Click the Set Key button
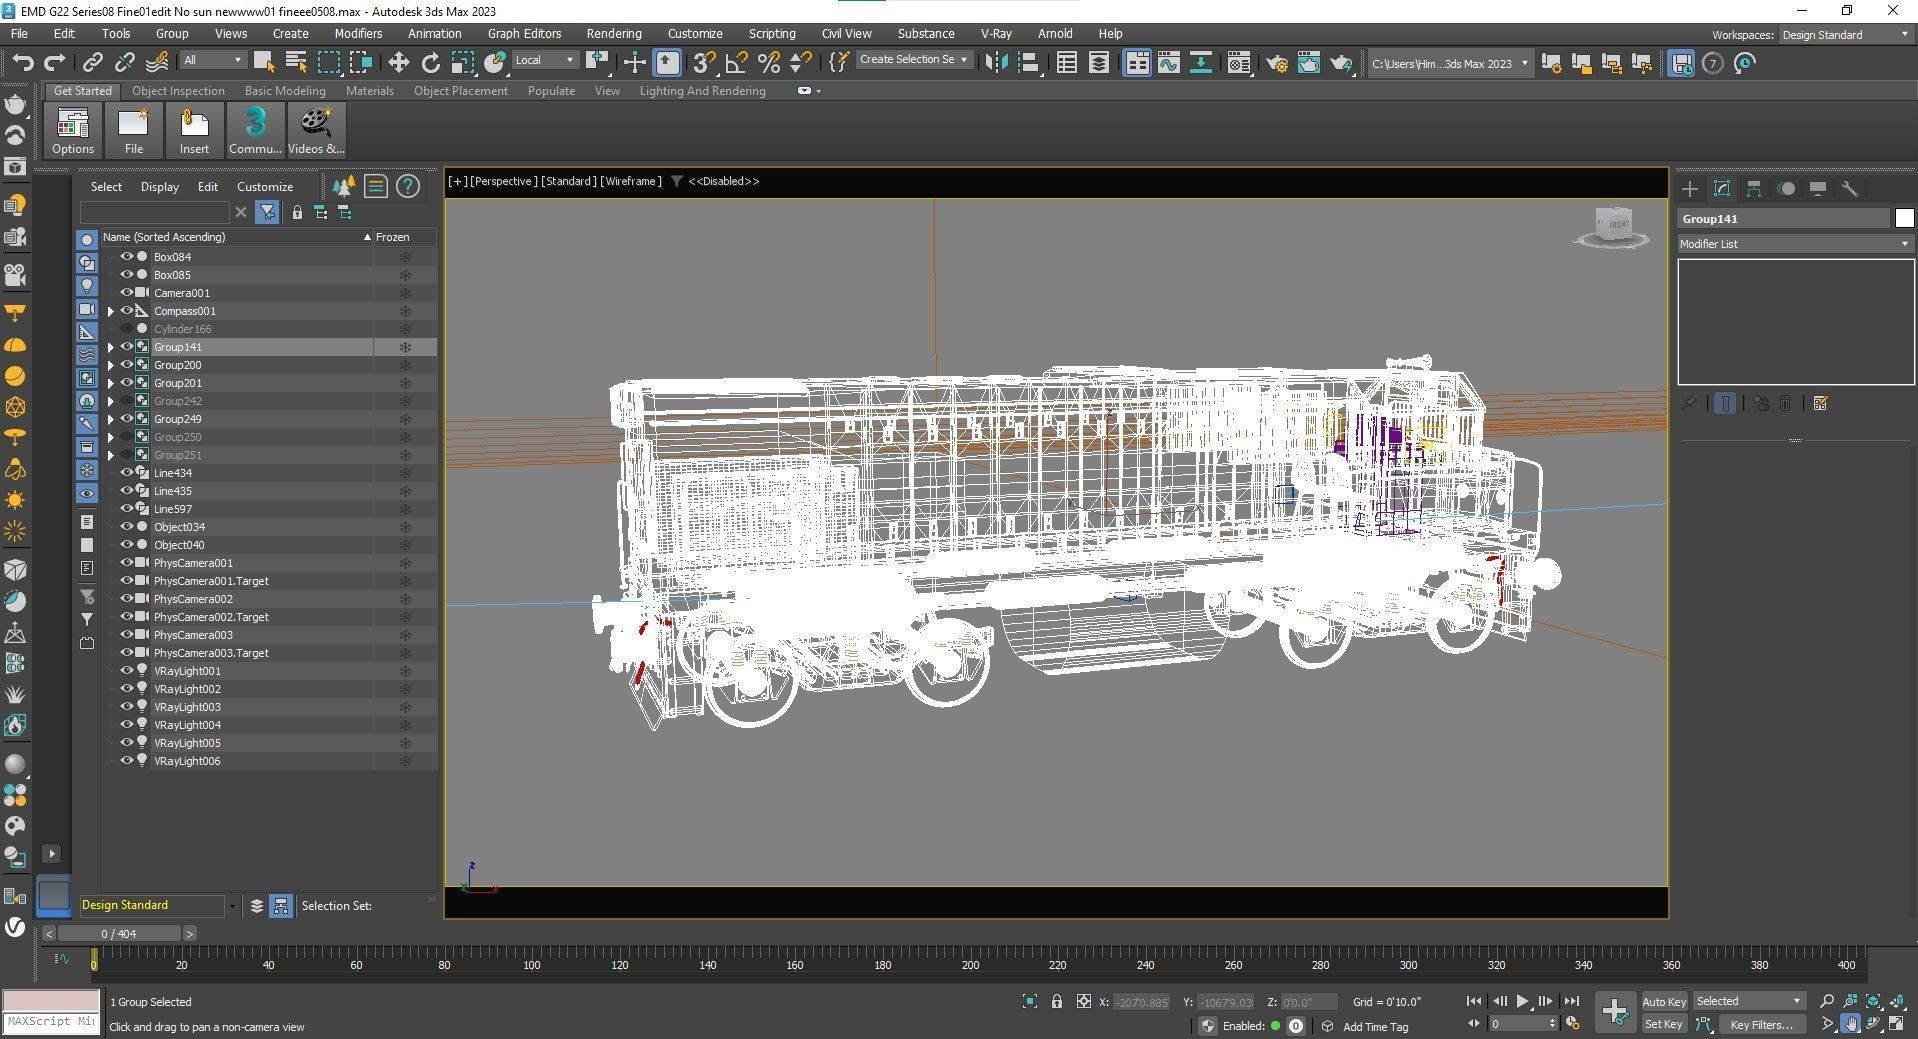 [1663, 1024]
